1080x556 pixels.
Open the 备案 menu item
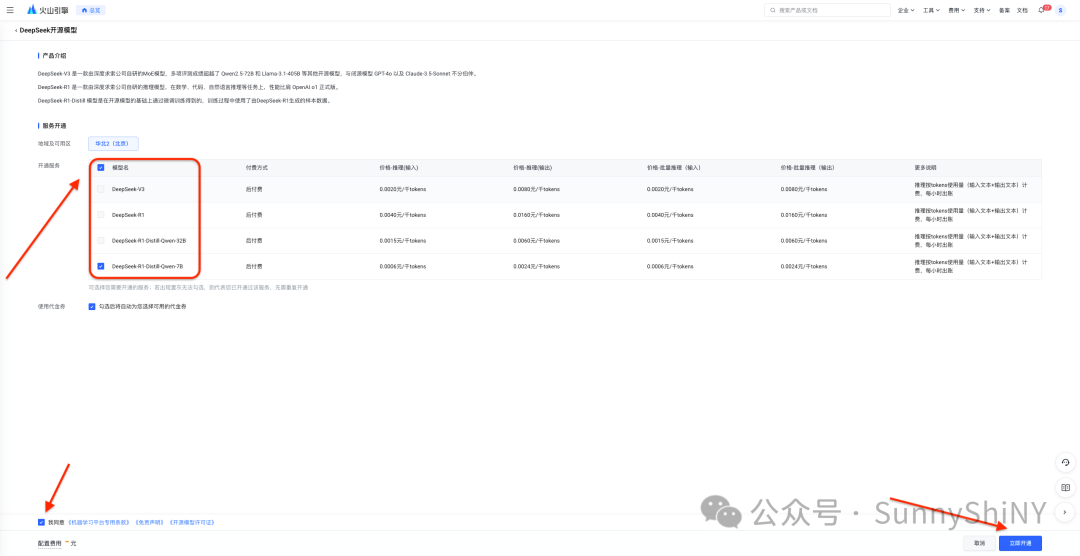coord(1004,10)
